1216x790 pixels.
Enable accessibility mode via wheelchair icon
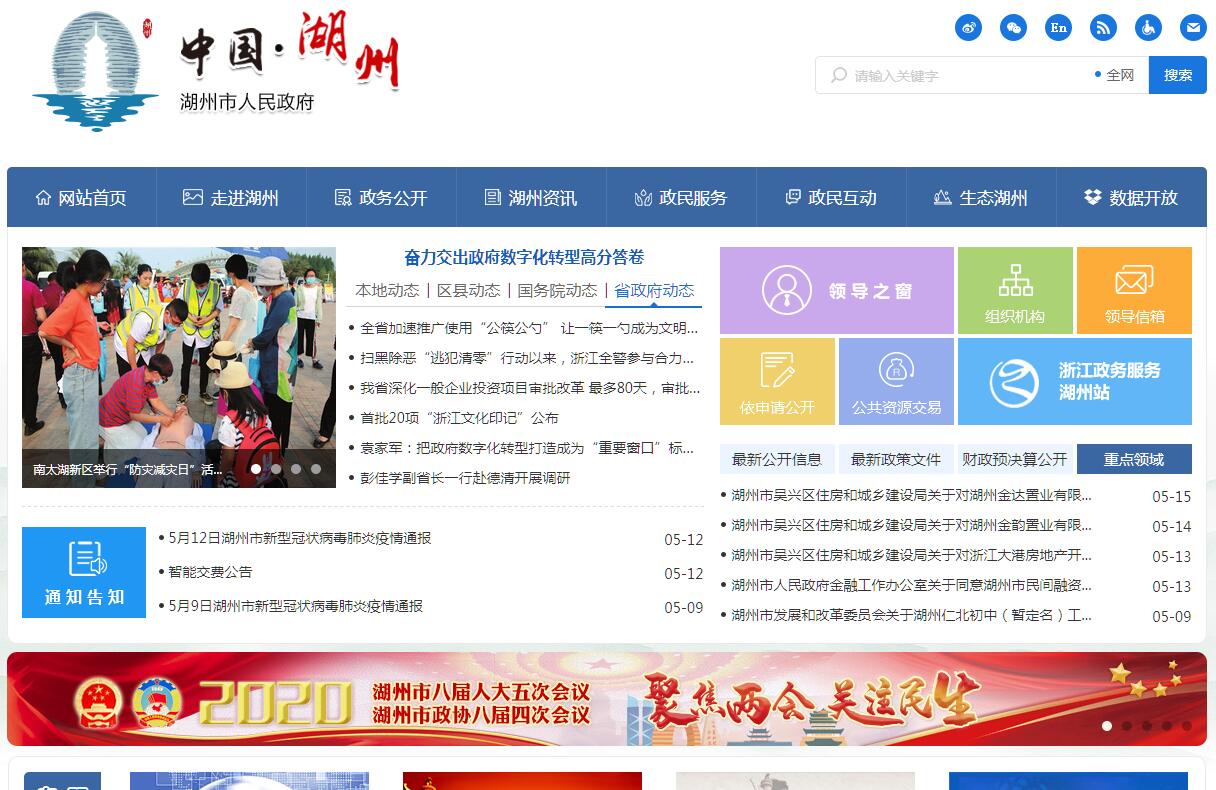(1148, 28)
